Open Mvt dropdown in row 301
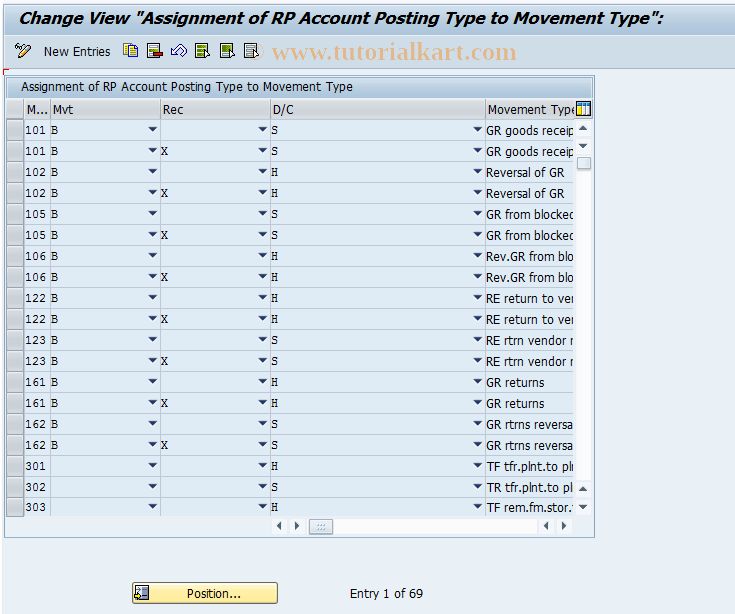This screenshot has height=614, width=735. pos(152,465)
